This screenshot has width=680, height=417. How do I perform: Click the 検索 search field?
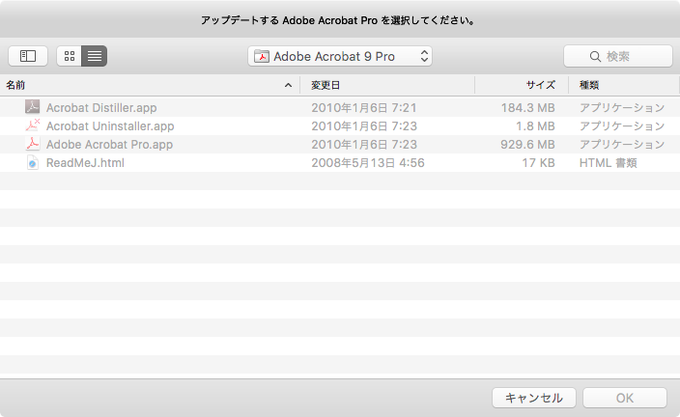618,56
